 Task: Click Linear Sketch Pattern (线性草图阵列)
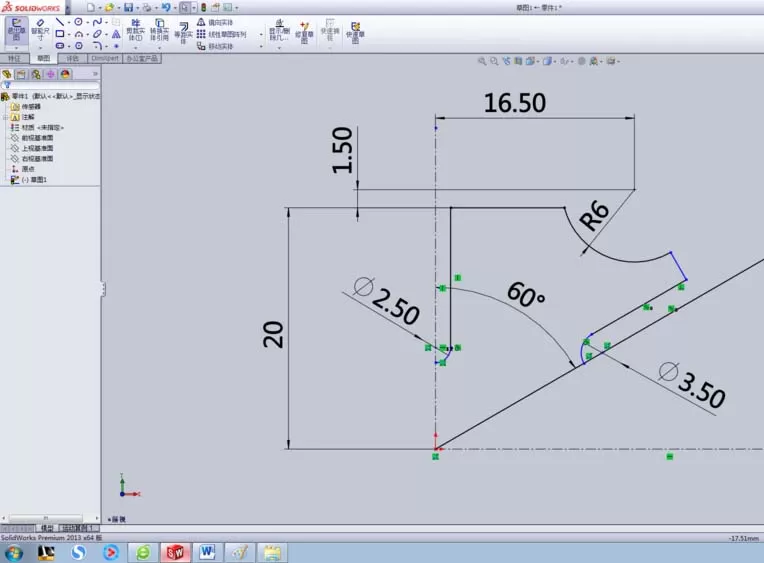tap(222, 34)
